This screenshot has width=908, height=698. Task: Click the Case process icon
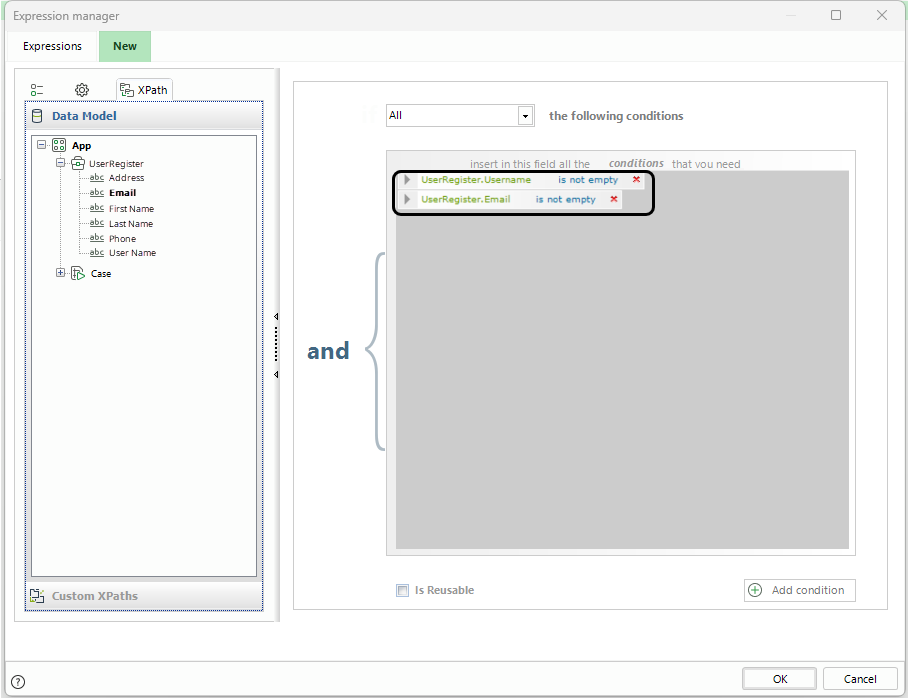78,273
